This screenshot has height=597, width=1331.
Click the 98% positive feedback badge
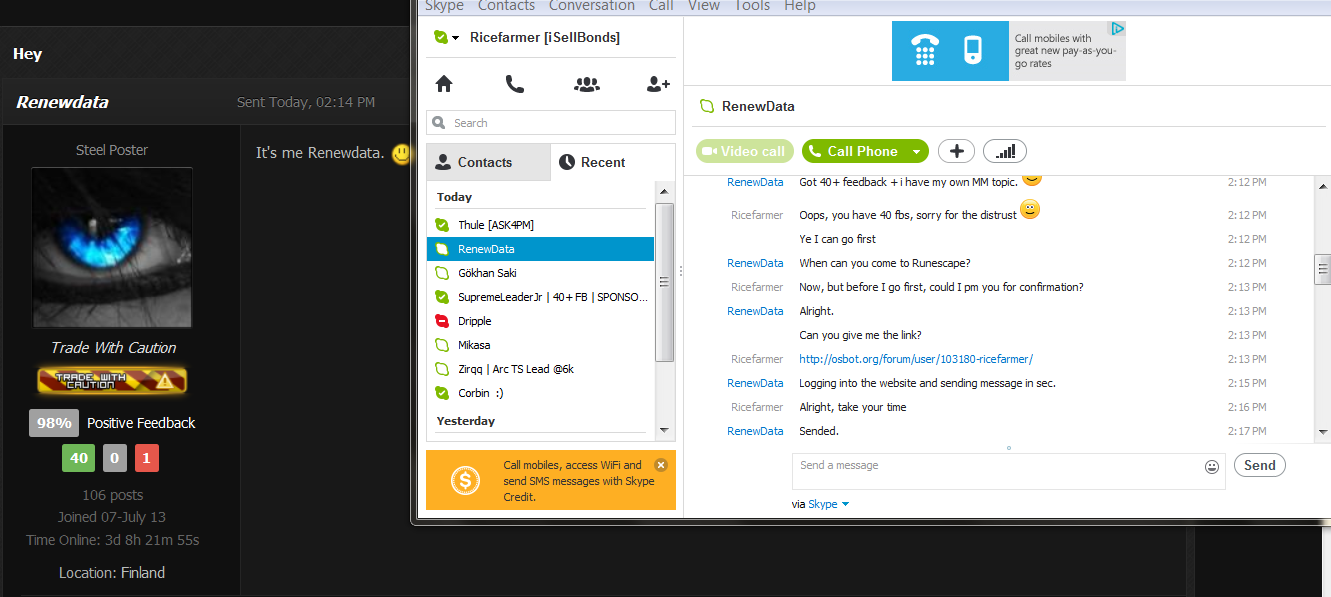(x=54, y=423)
